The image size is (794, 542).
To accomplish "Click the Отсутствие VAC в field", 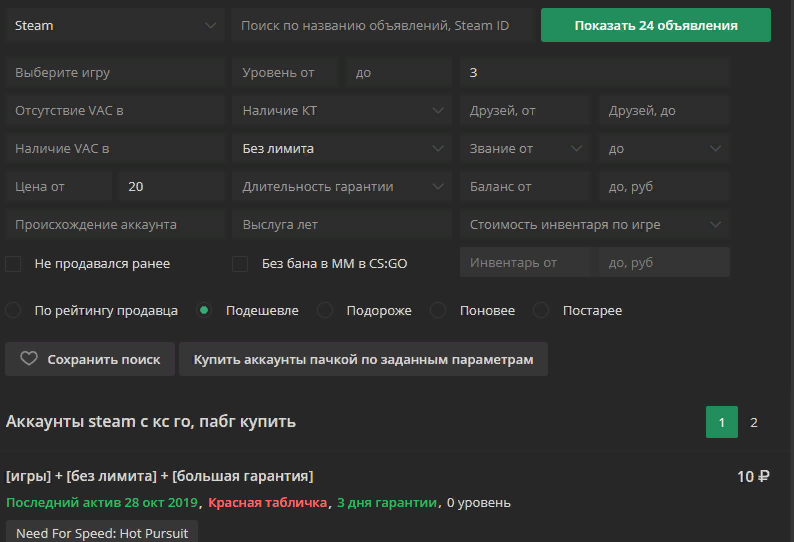I will click(114, 110).
